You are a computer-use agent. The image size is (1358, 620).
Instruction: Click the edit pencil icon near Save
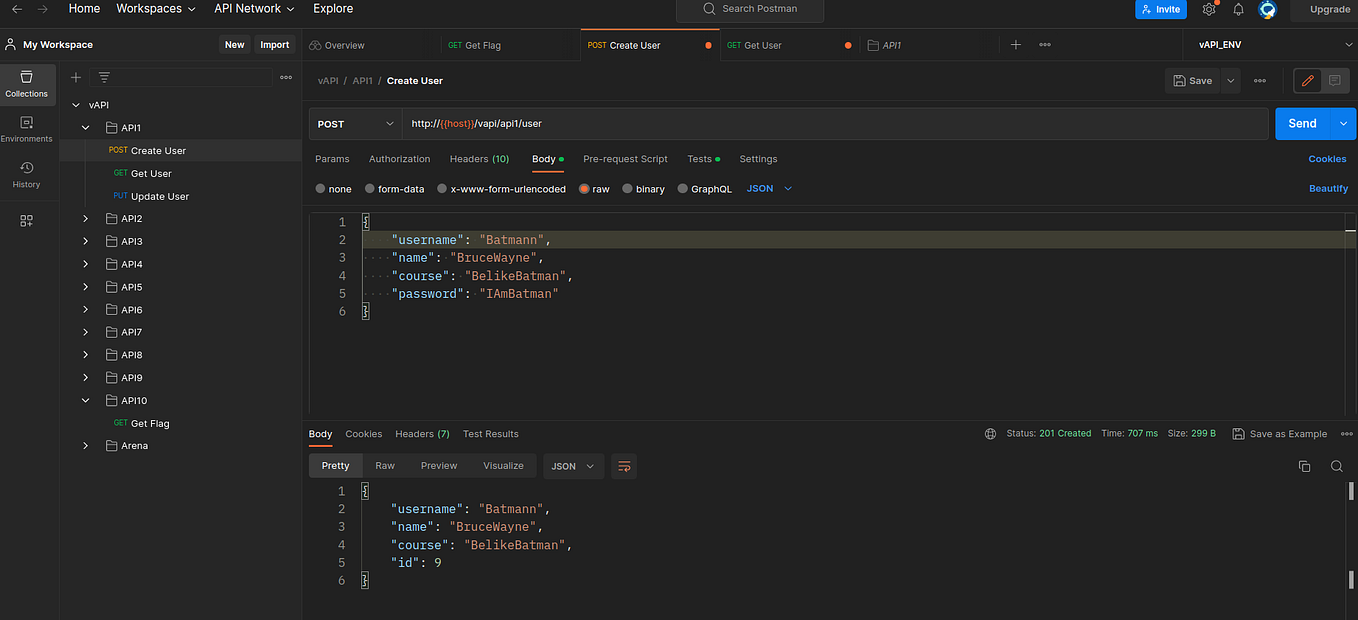[x=1307, y=81]
